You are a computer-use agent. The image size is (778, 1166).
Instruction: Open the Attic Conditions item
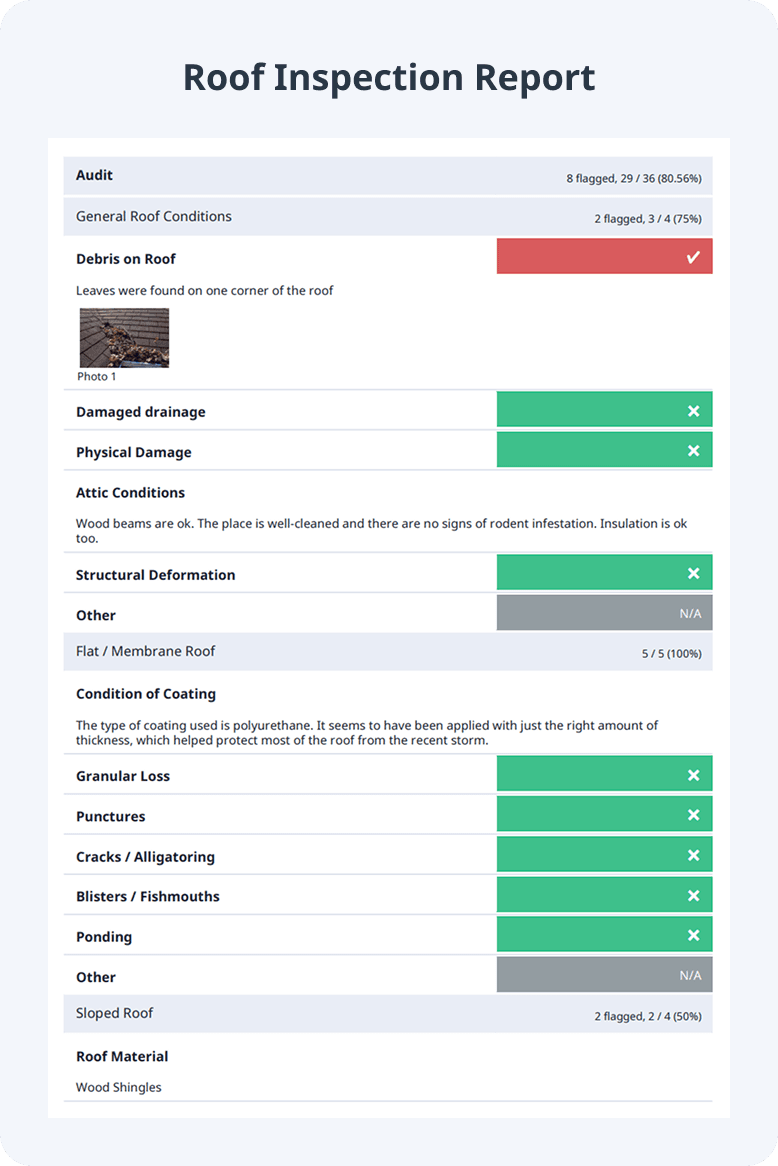130,492
